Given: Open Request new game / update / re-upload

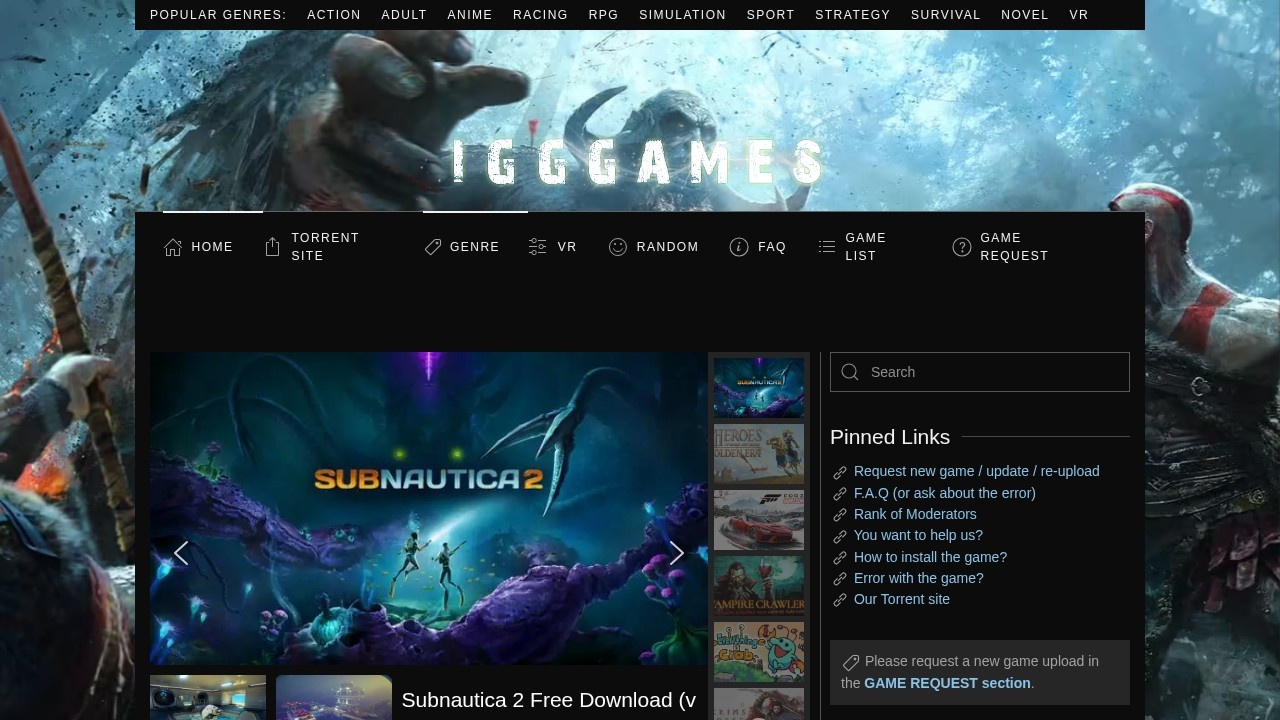Looking at the screenshot, I should (x=977, y=471).
